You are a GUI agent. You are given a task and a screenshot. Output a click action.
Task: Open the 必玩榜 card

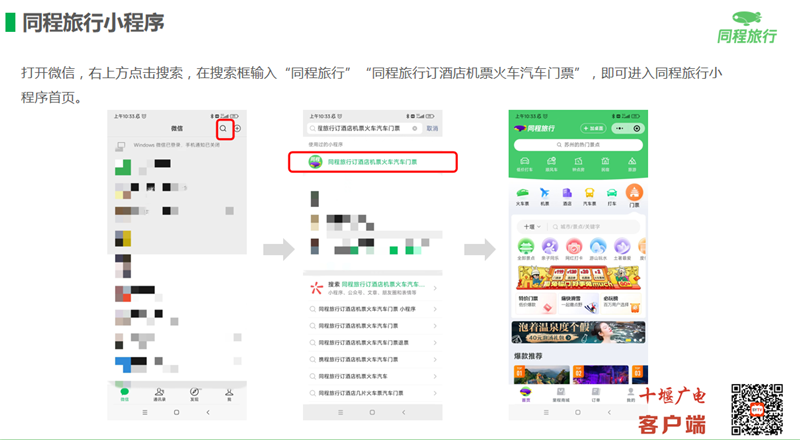tap(621, 303)
